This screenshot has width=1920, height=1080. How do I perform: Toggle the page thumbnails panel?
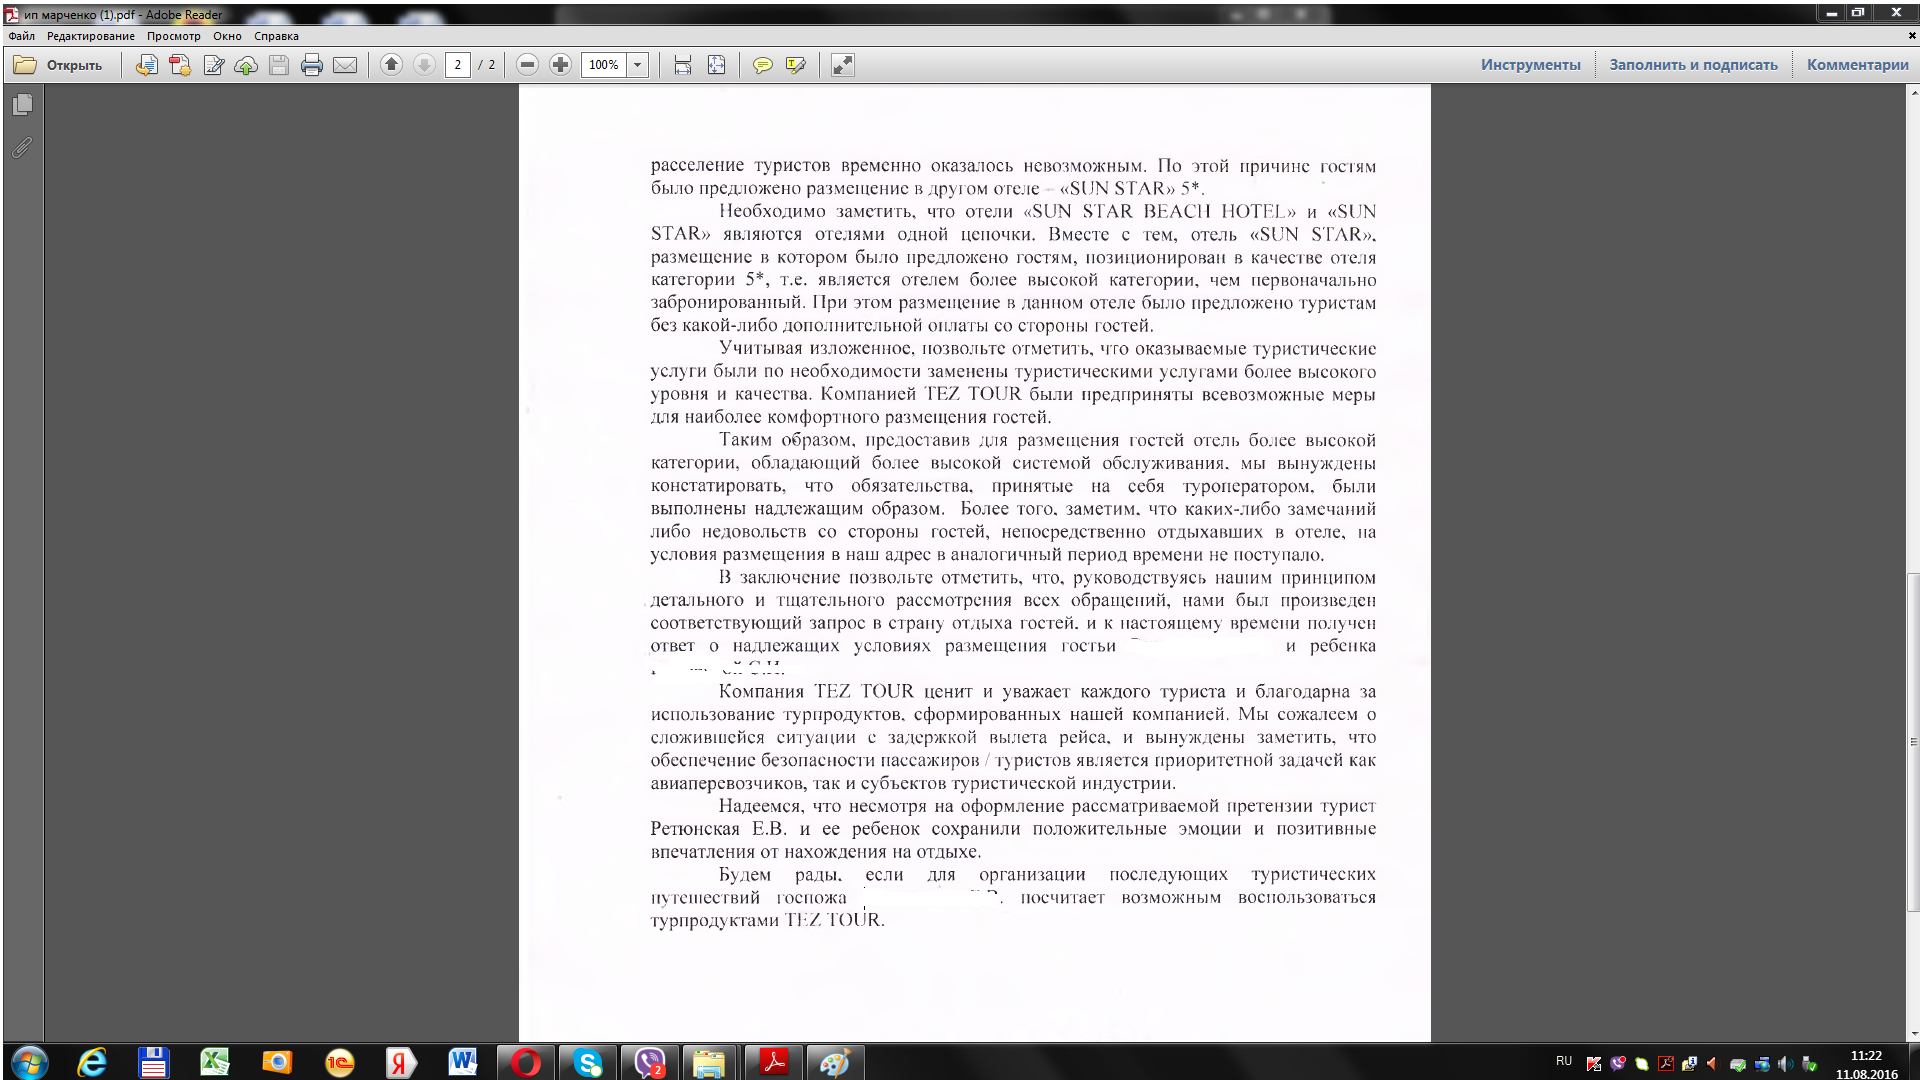click(x=23, y=104)
